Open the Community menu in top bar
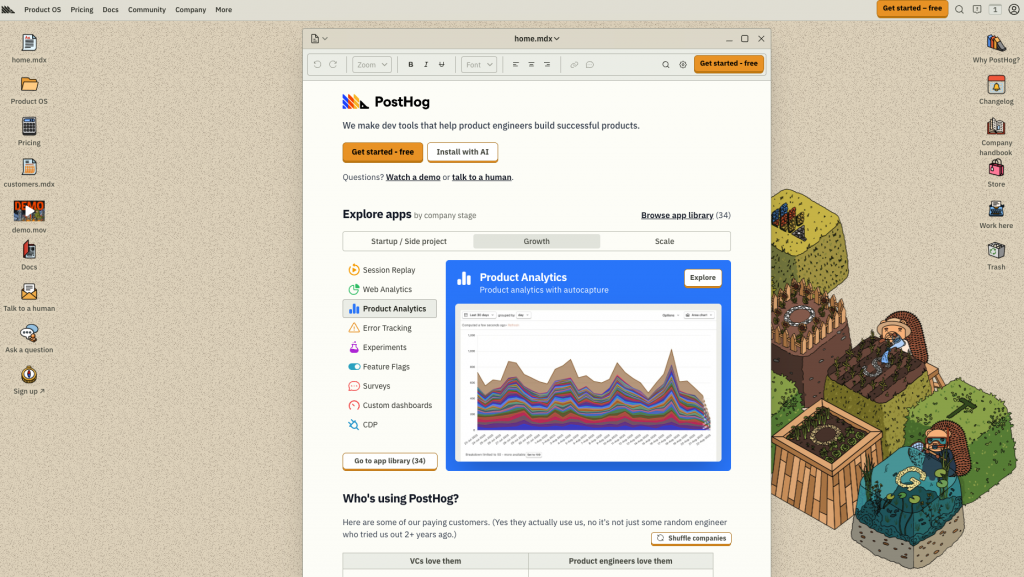This screenshot has height=577, width=1024. click(147, 10)
